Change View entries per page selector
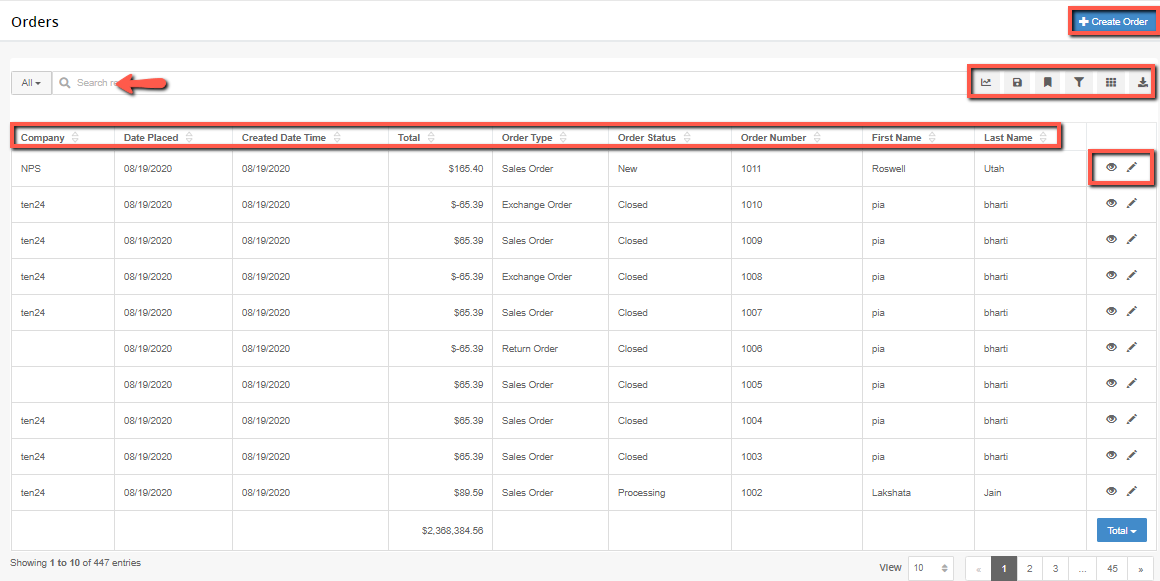 pyautogui.click(x=931, y=568)
